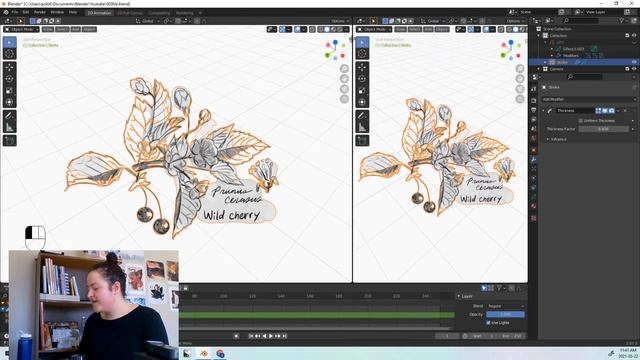Open the Help menu
Image resolution: width=640 pixels, height=360 pixels.
(x=73, y=12)
